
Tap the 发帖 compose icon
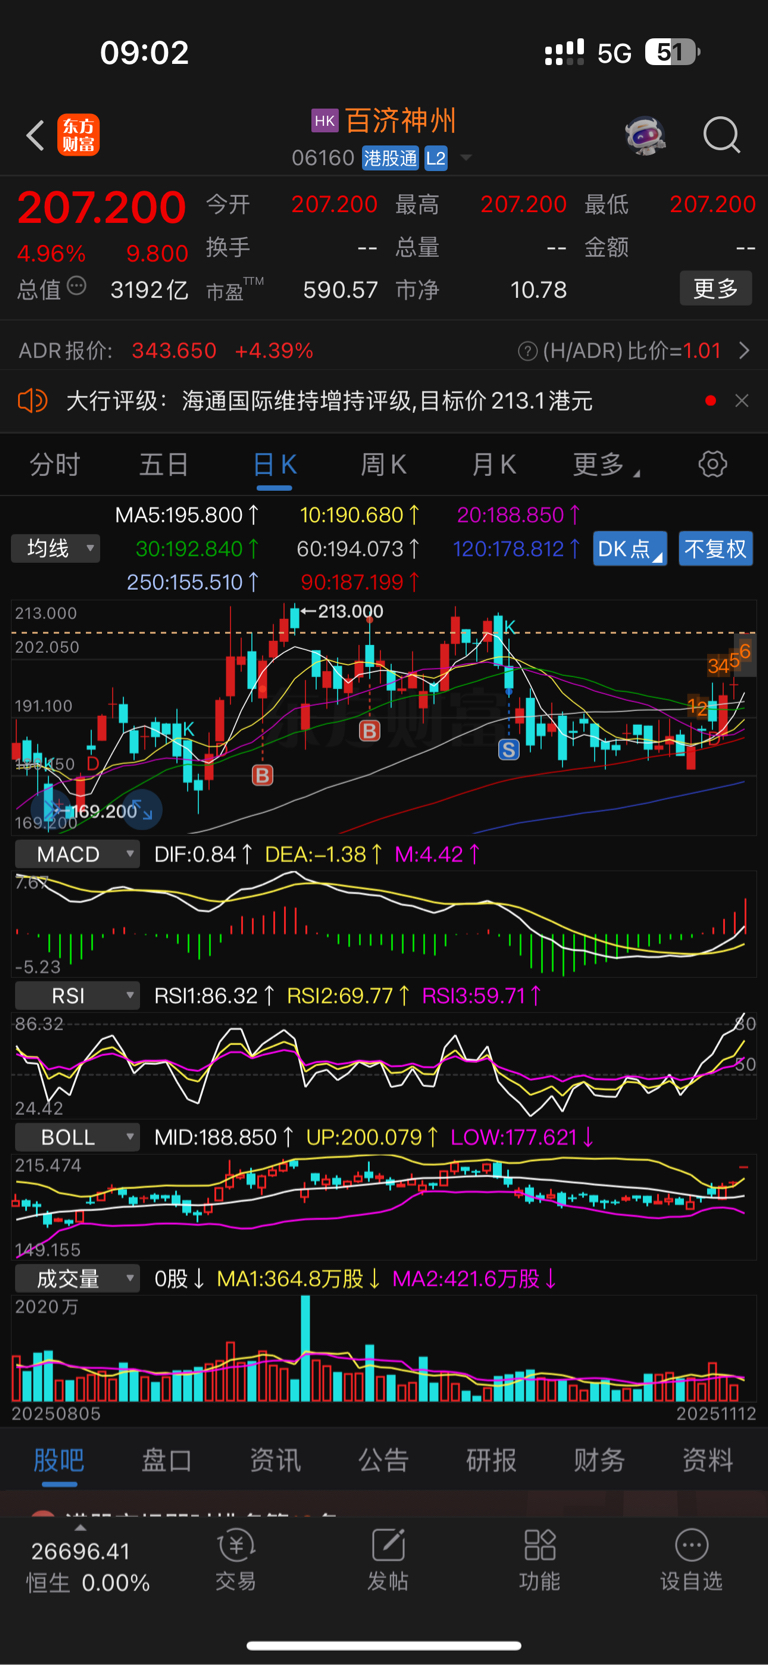click(x=388, y=1545)
